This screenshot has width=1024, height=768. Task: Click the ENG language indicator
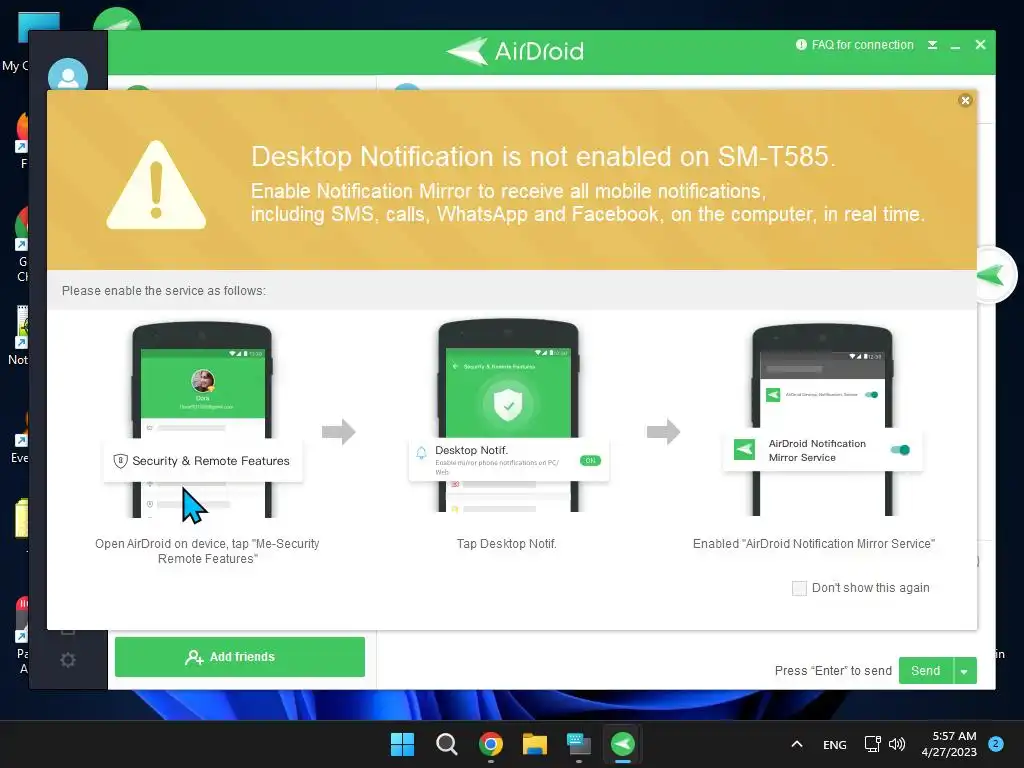pyautogui.click(x=835, y=744)
